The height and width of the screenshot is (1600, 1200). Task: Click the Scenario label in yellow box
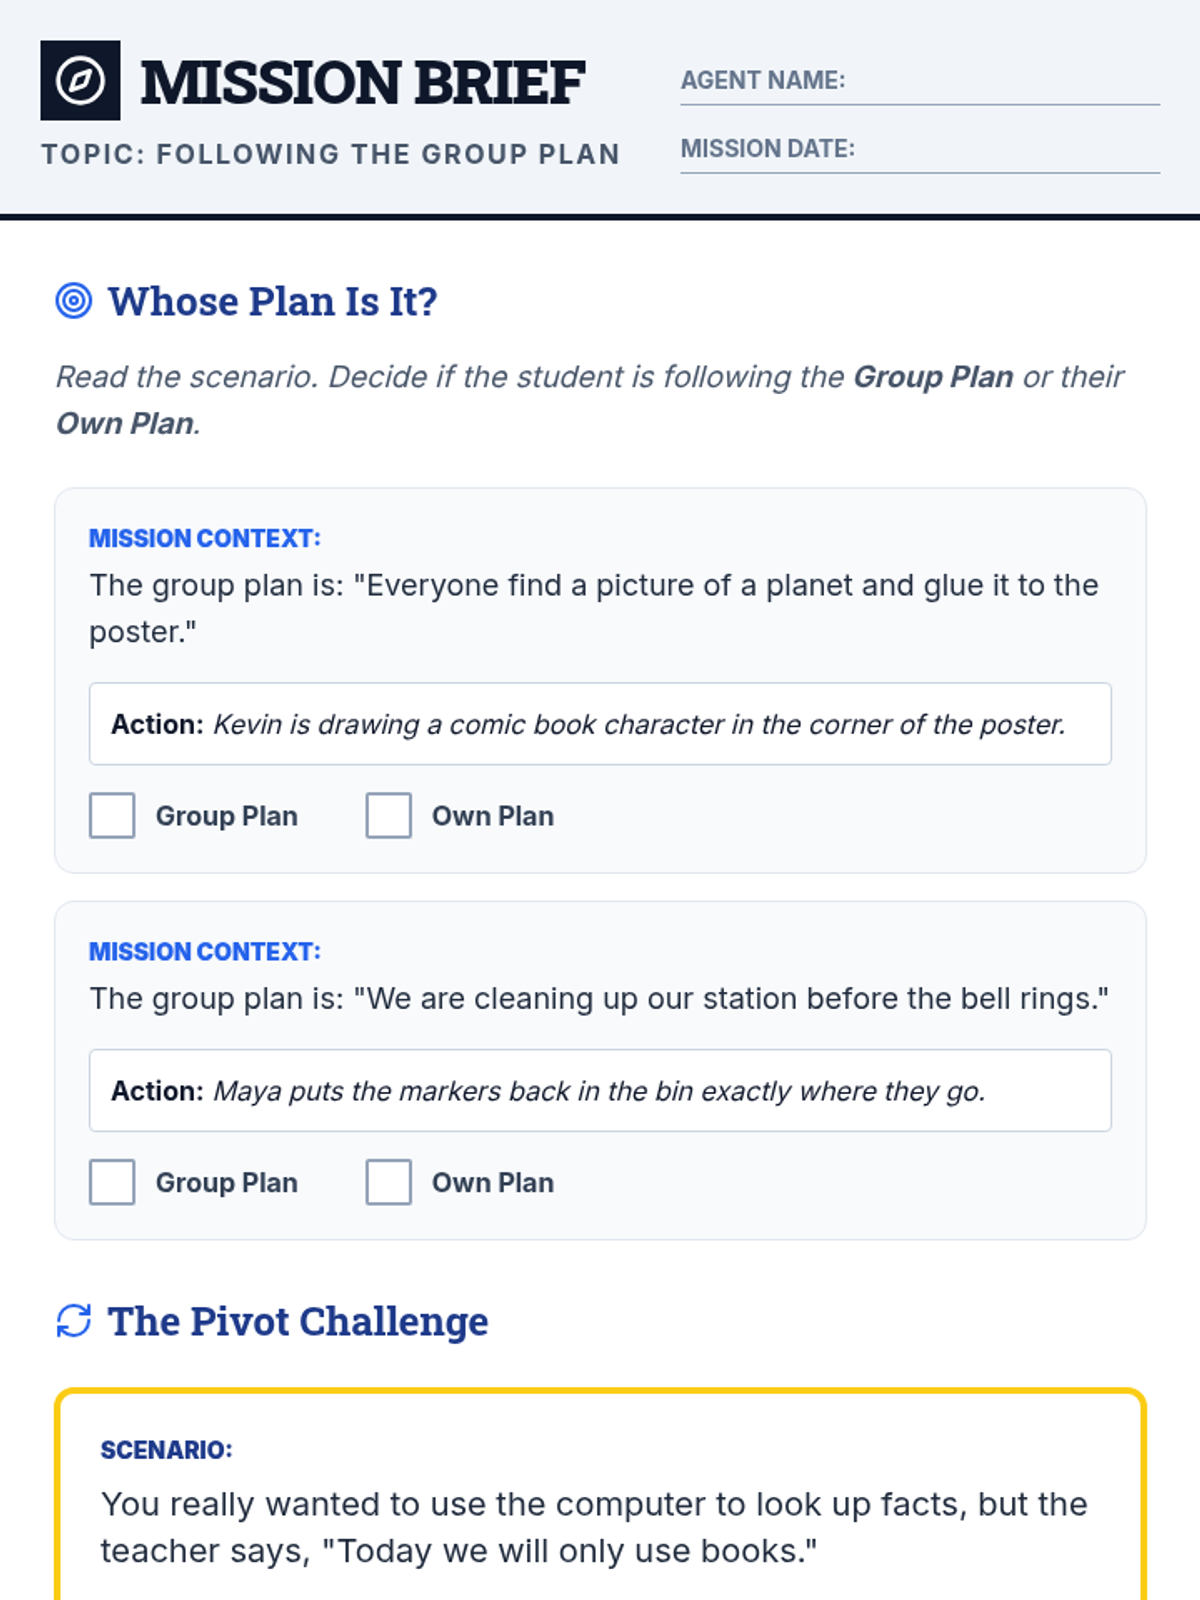[166, 1450]
